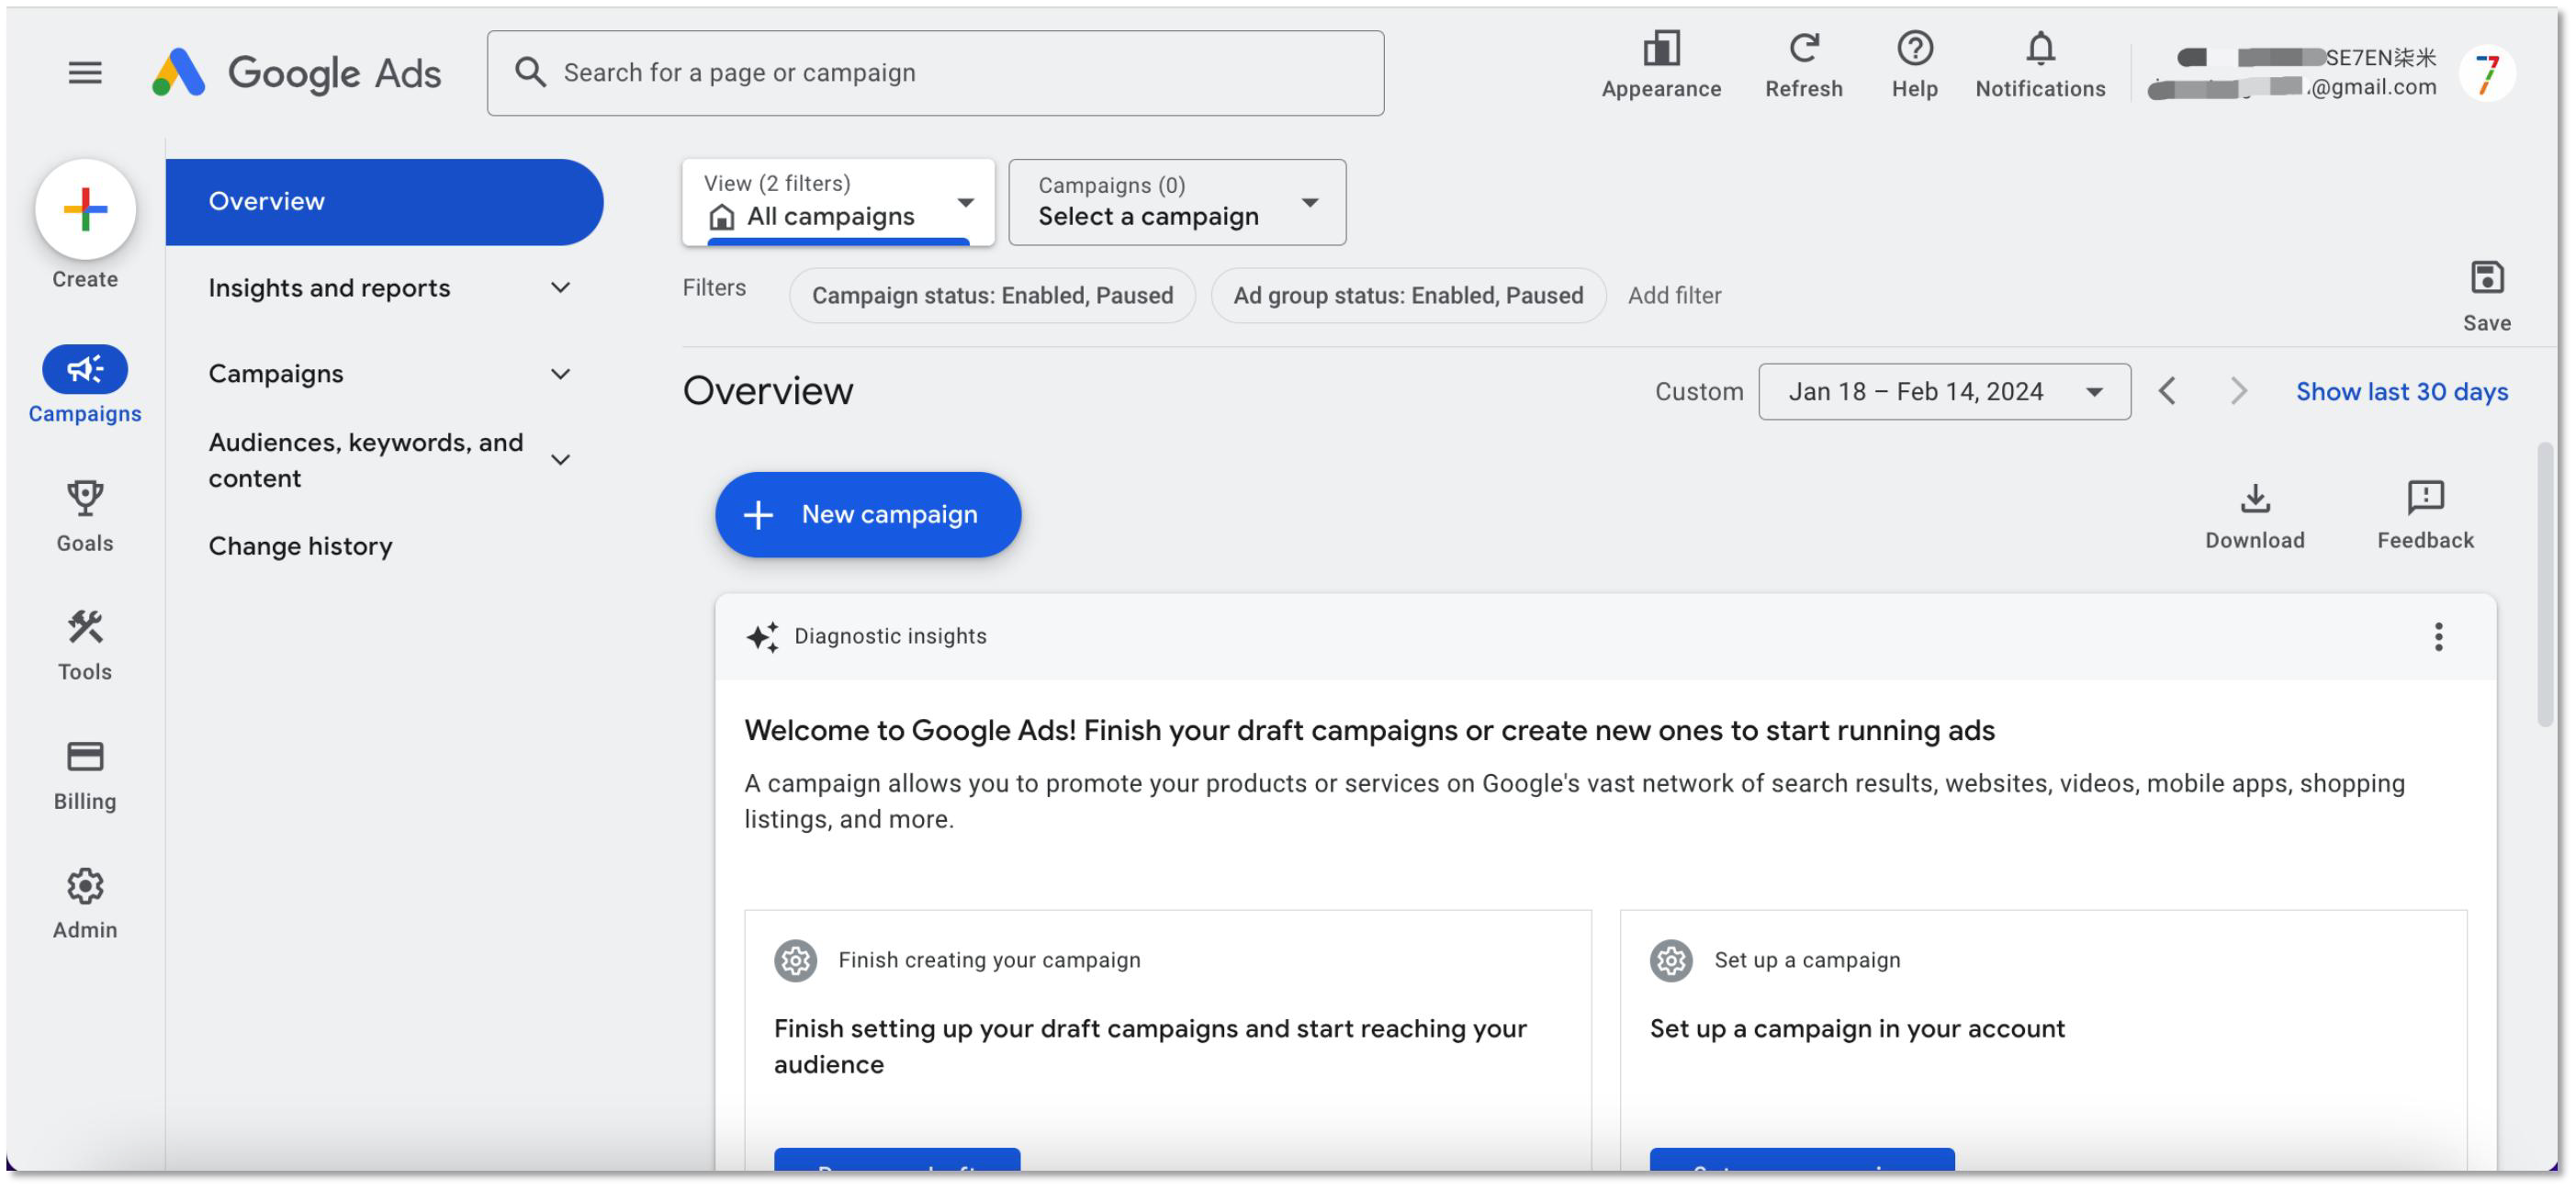Edit the Ad group status filter chip

click(x=1408, y=296)
